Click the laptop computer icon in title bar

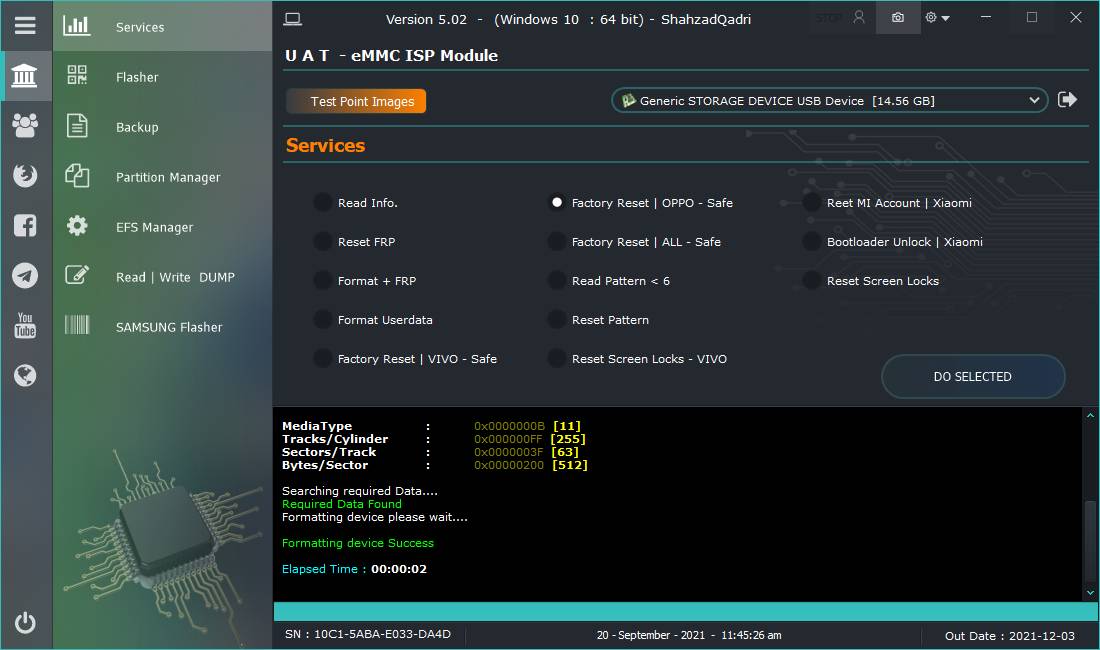[293, 19]
